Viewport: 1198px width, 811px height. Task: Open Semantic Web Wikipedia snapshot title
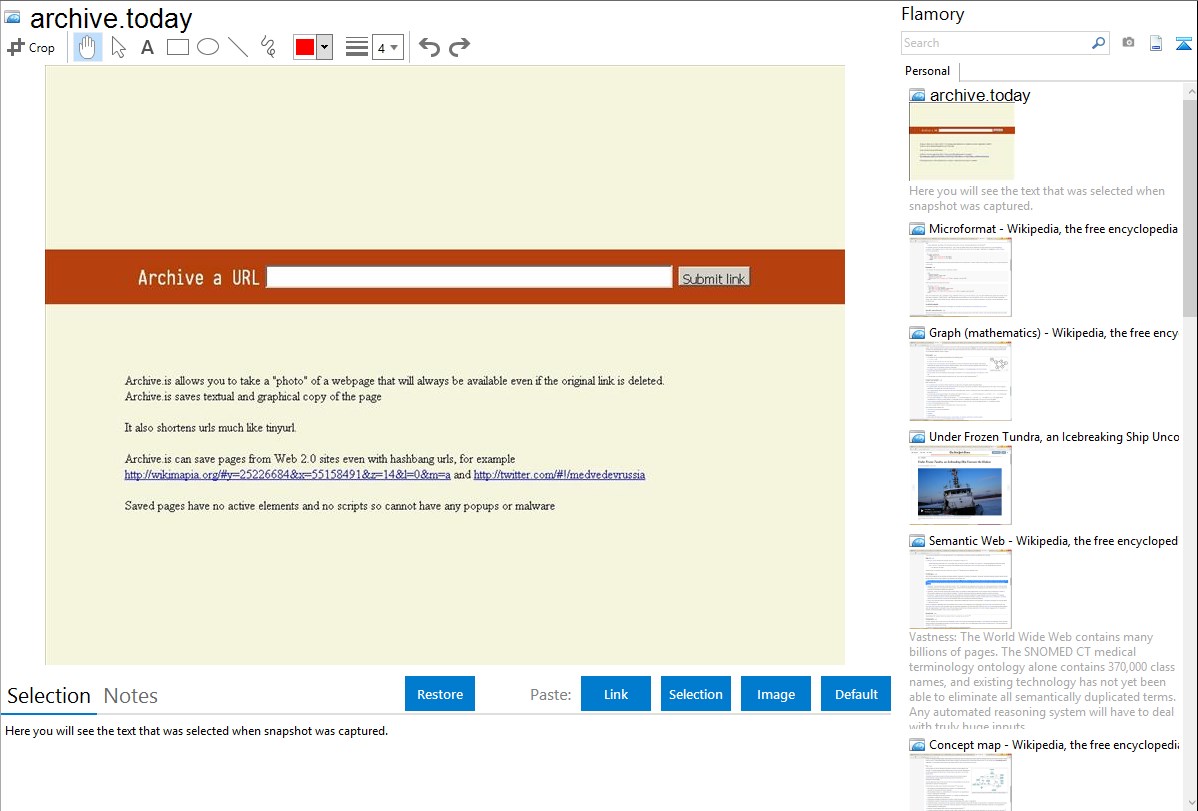1053,540
